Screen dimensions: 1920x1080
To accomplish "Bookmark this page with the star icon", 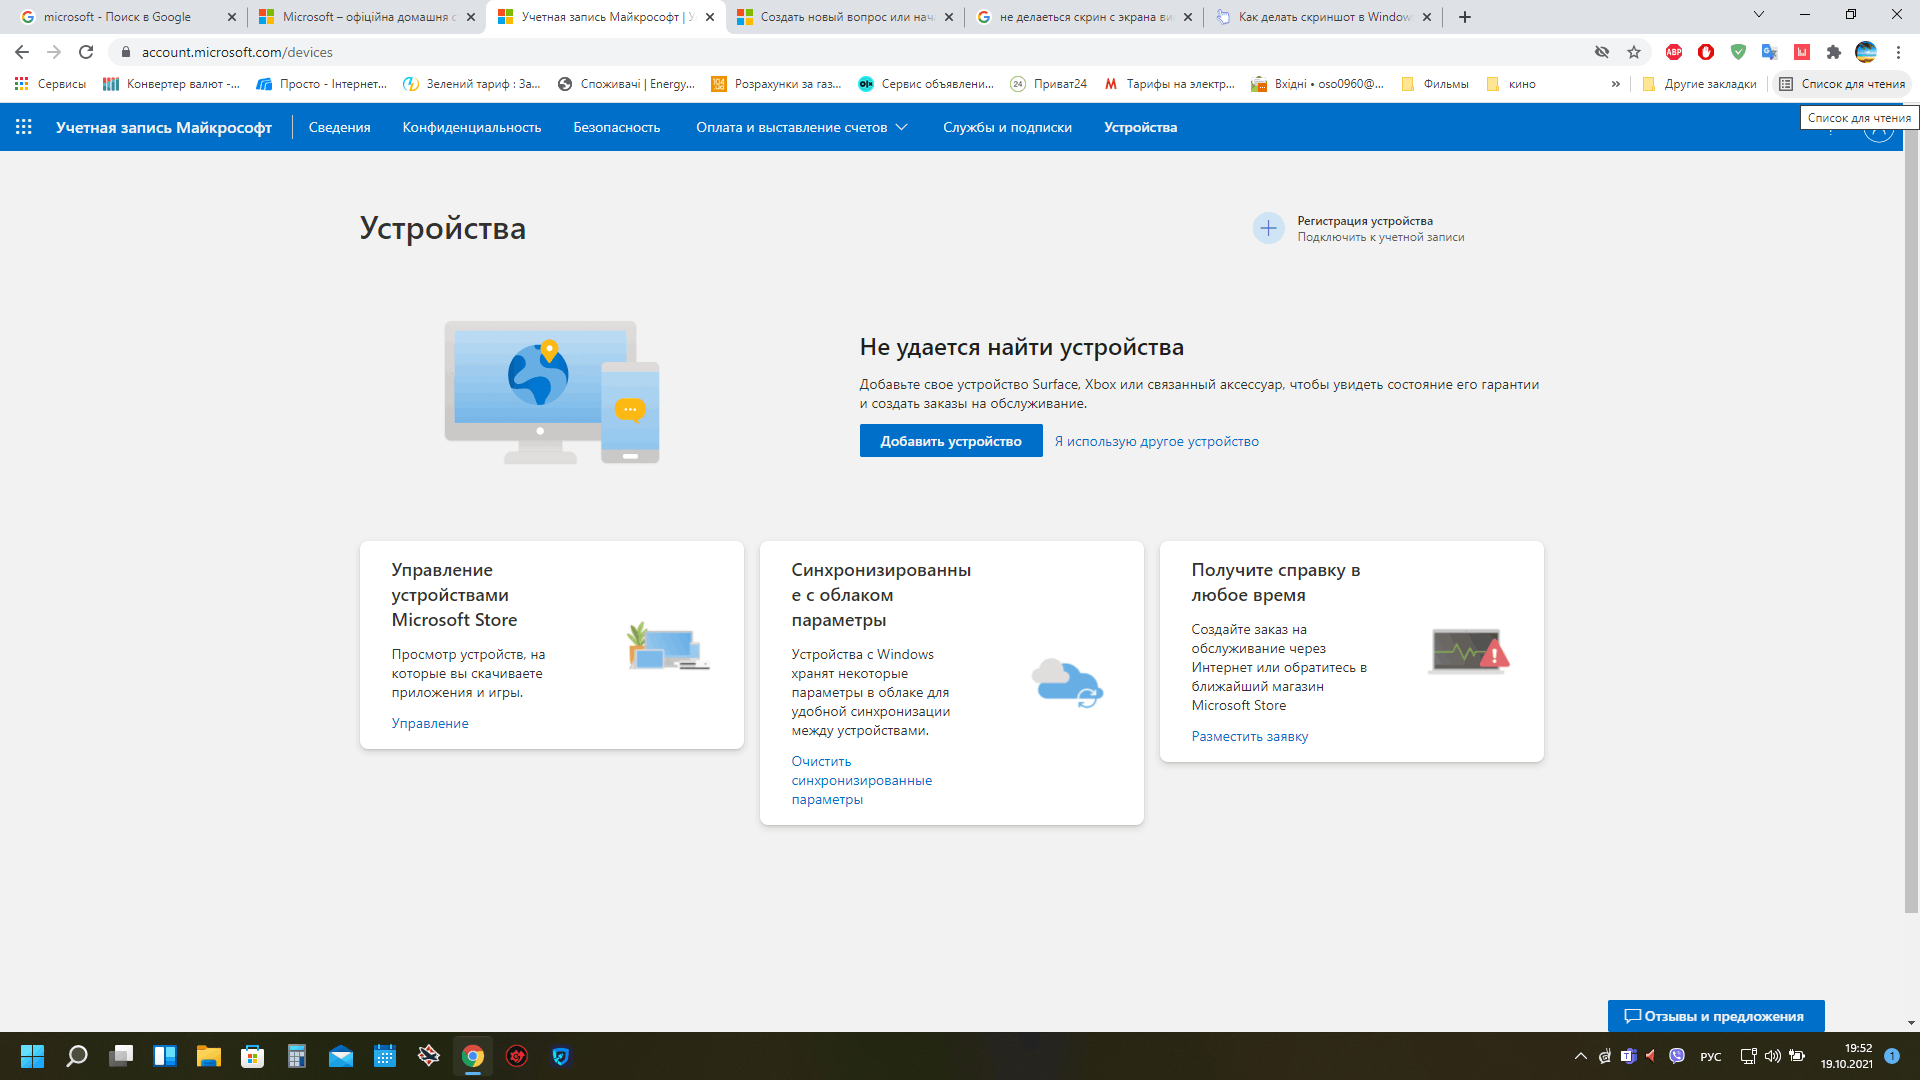I will tap(1634, 52).
